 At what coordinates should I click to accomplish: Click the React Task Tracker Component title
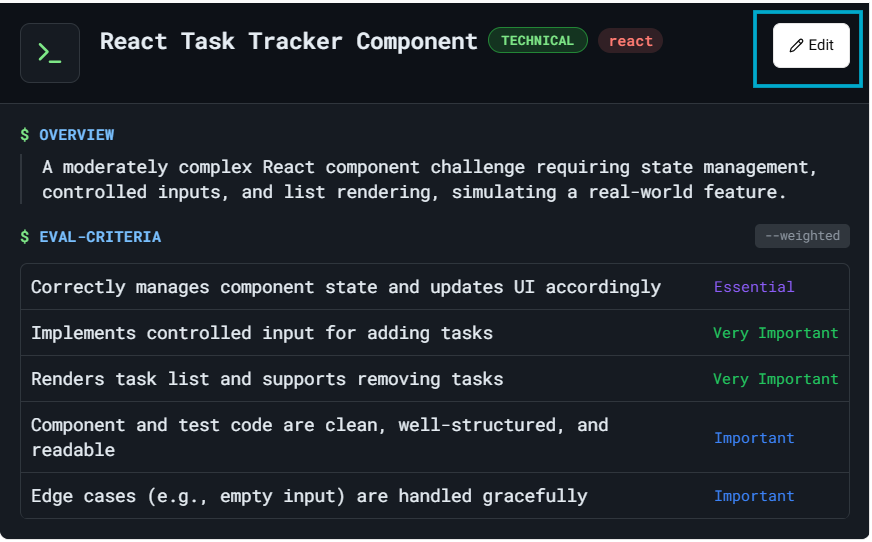pyautogui.click(x=289, y=41)
